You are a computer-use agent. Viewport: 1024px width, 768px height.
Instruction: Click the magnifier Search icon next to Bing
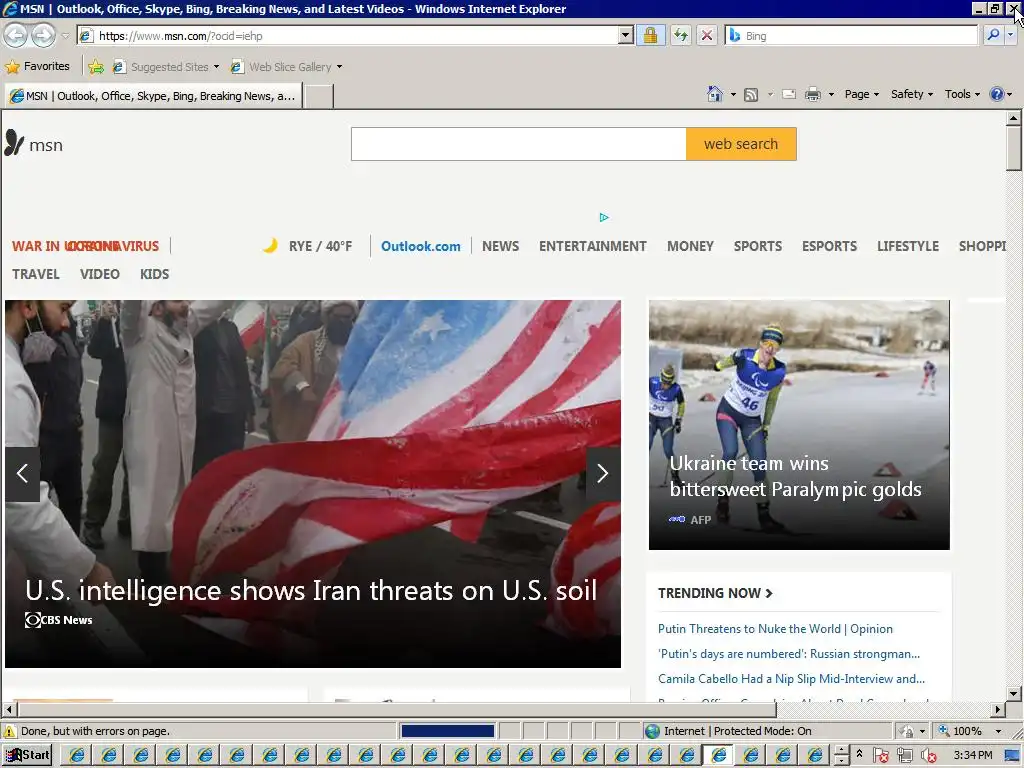click(993, 35)
